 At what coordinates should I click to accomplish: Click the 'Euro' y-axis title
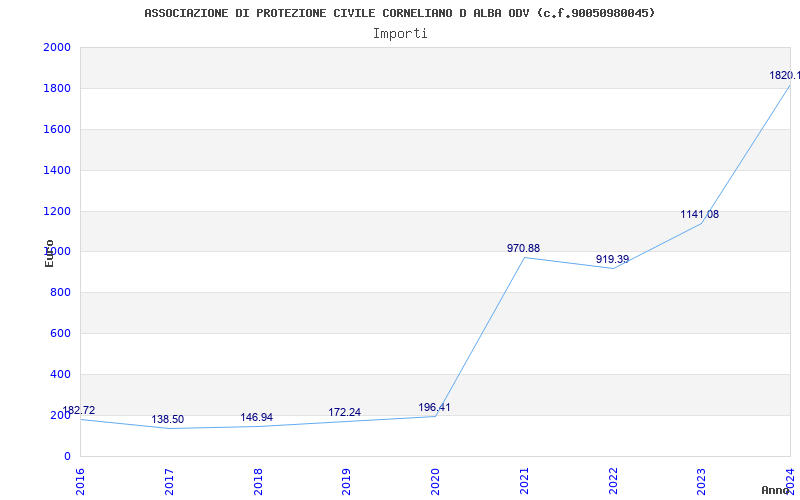tap(49, 254)
